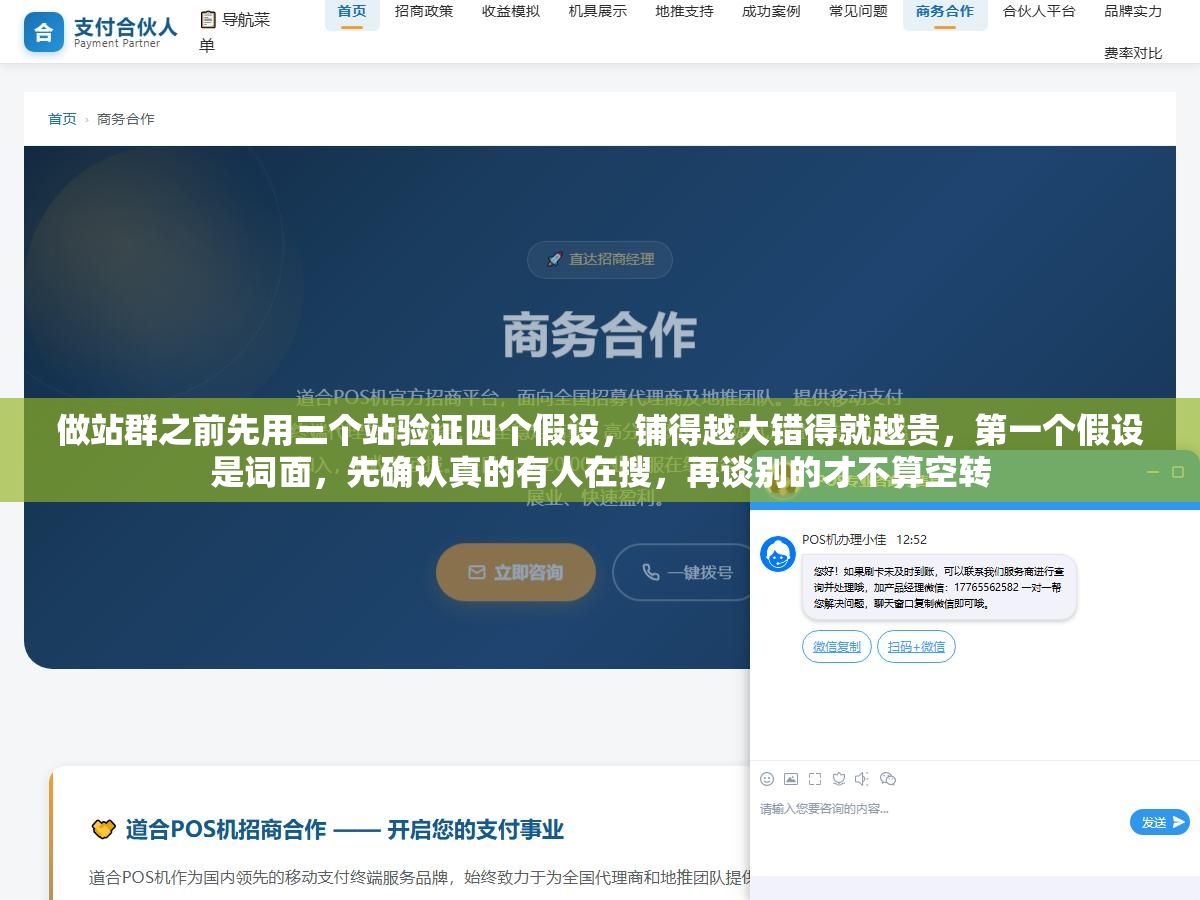The image size is (1200, 900).
Task: Open 合伙人平台 menu item
Action: pyautogui.click(x=1039, y=12)
